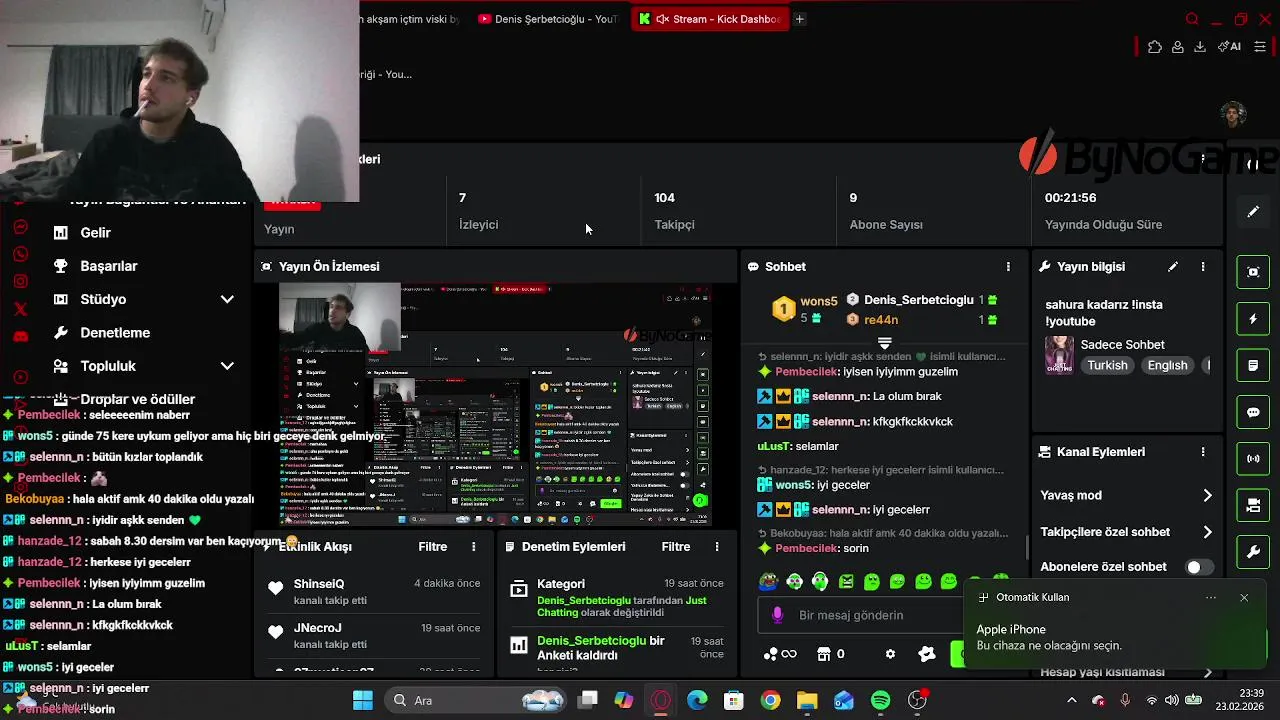Click ShinseiQ in activity feed
This screenshot has height=720, width=1280.
coord(319,584)
